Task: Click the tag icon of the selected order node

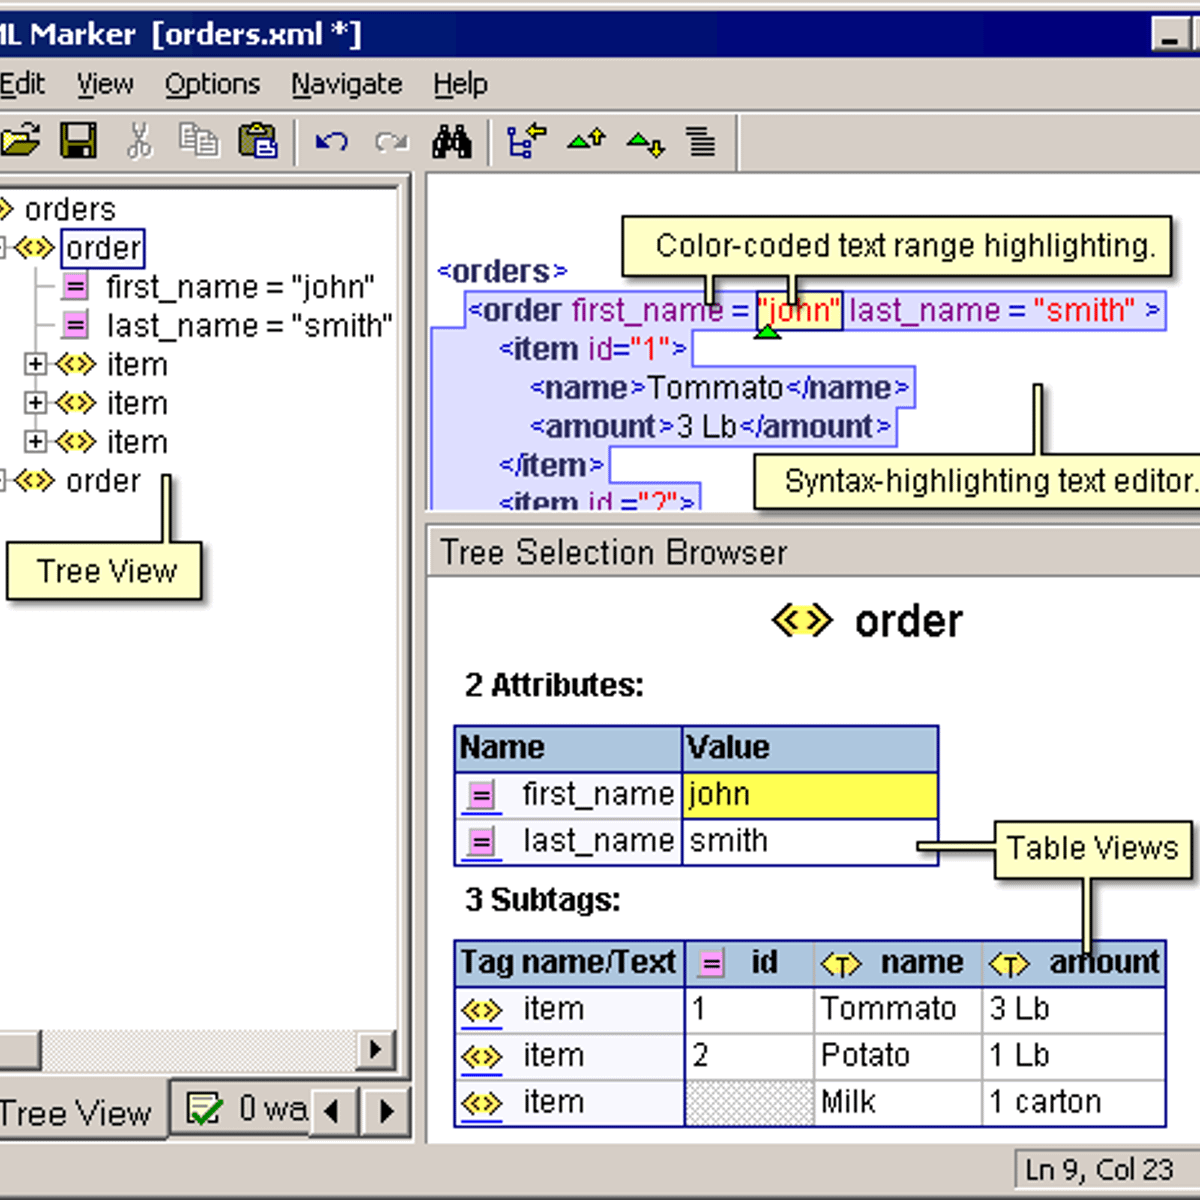Action: [x=34, y=248]
